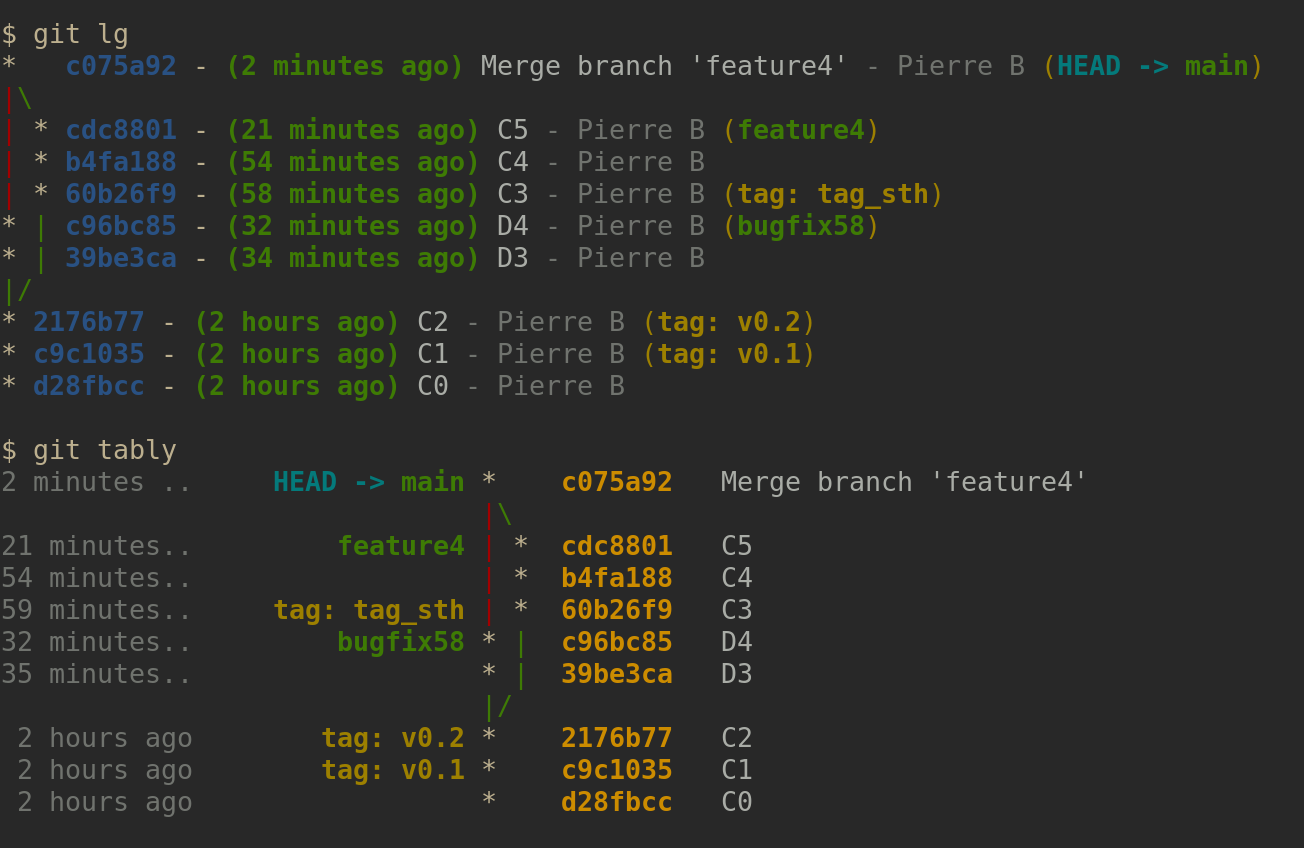Select blue hash cdc8801 in git lg output
The image size is (1304, 848).
point(121,131)
